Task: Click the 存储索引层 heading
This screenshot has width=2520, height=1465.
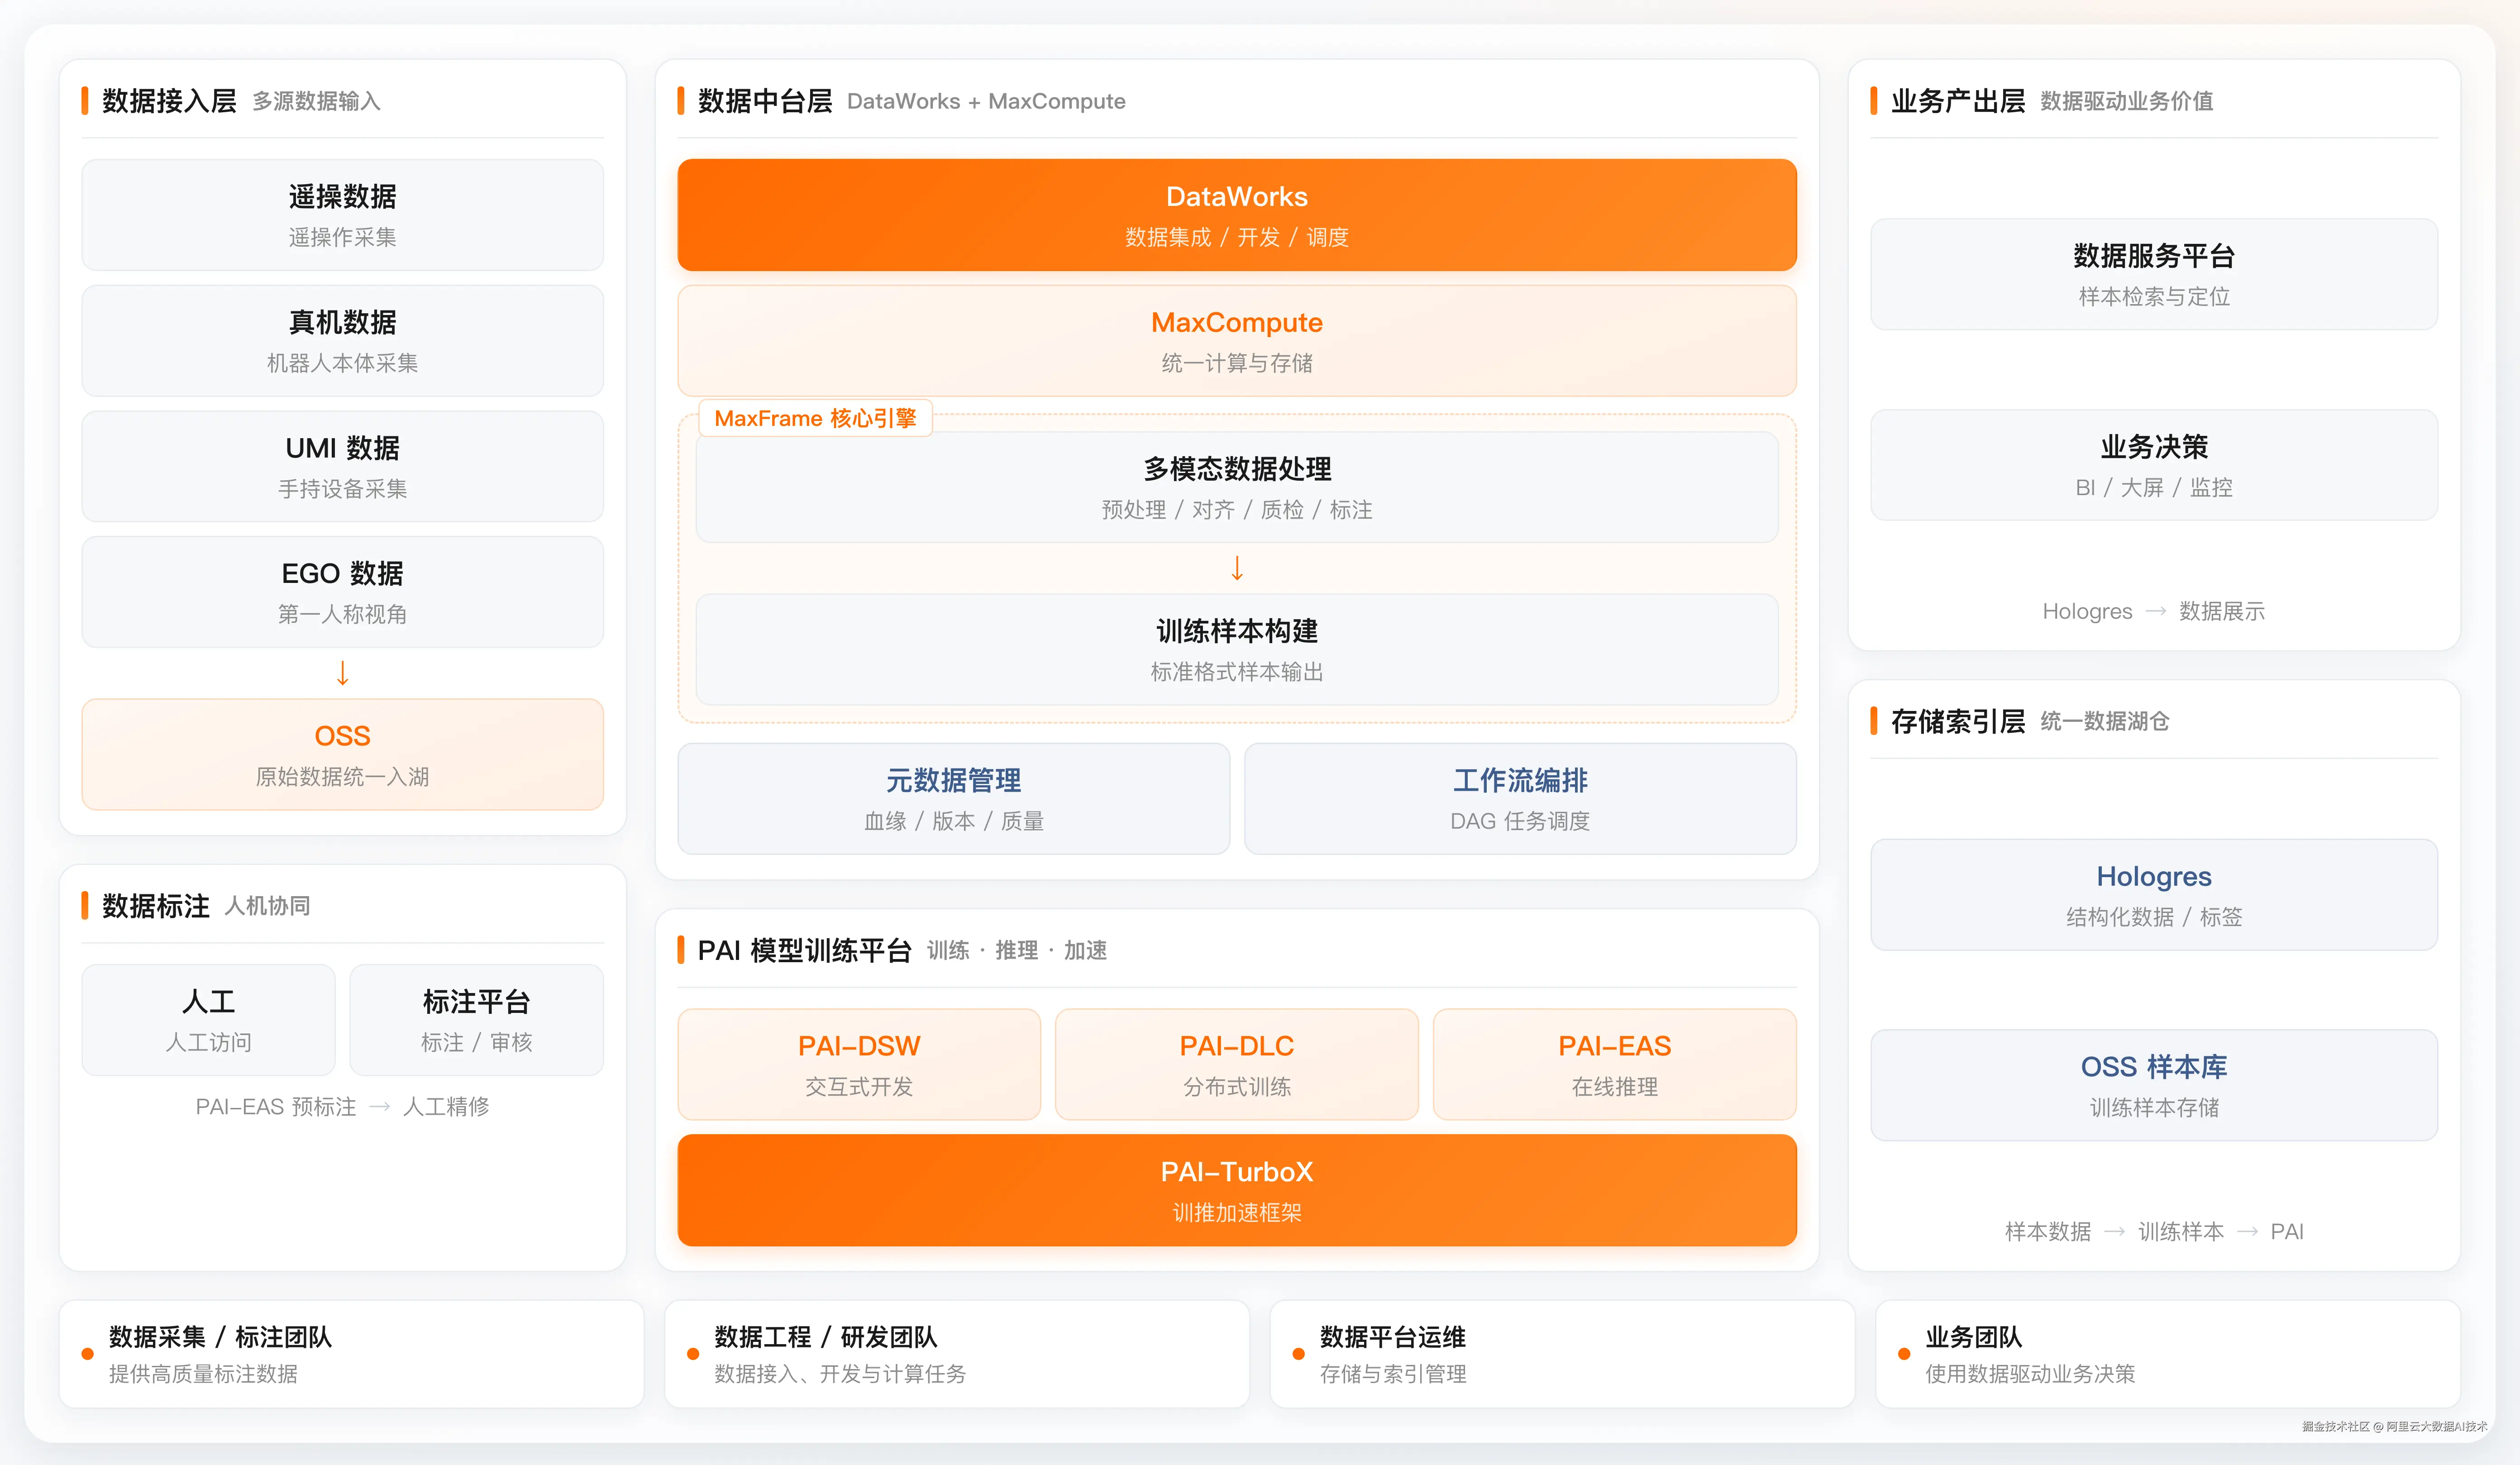Action: 1958,721
